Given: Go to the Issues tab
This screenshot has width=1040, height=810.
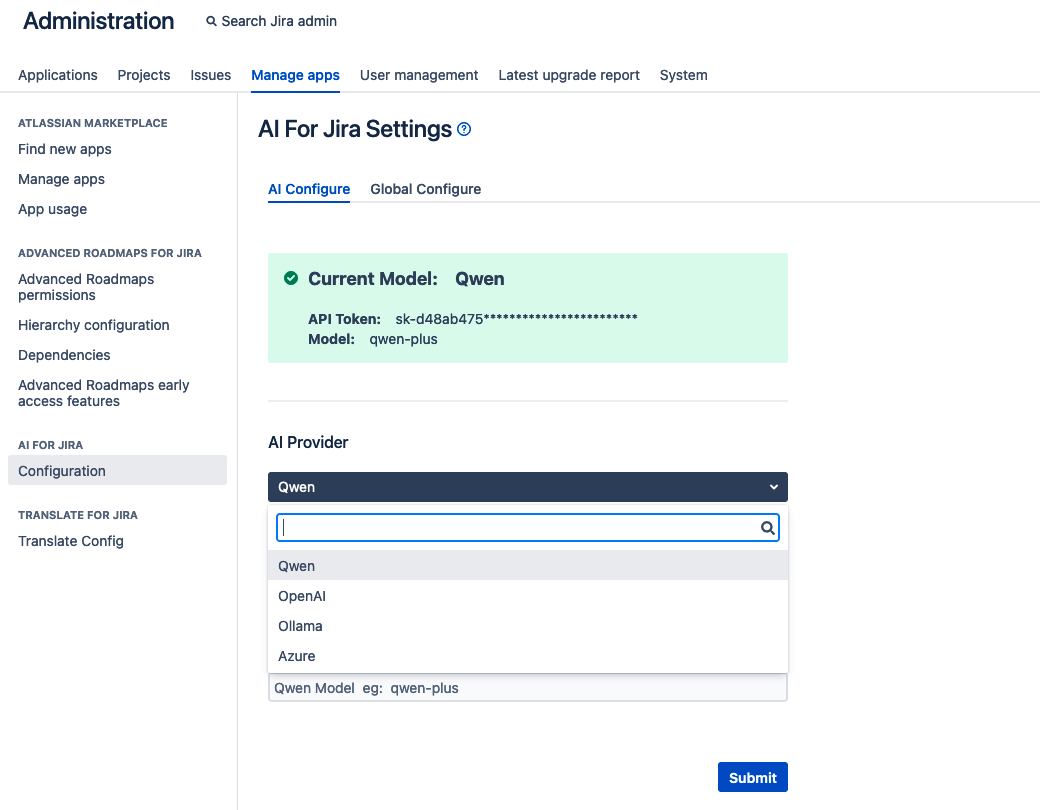Looking at the screenshot, I should click(210, 75).
